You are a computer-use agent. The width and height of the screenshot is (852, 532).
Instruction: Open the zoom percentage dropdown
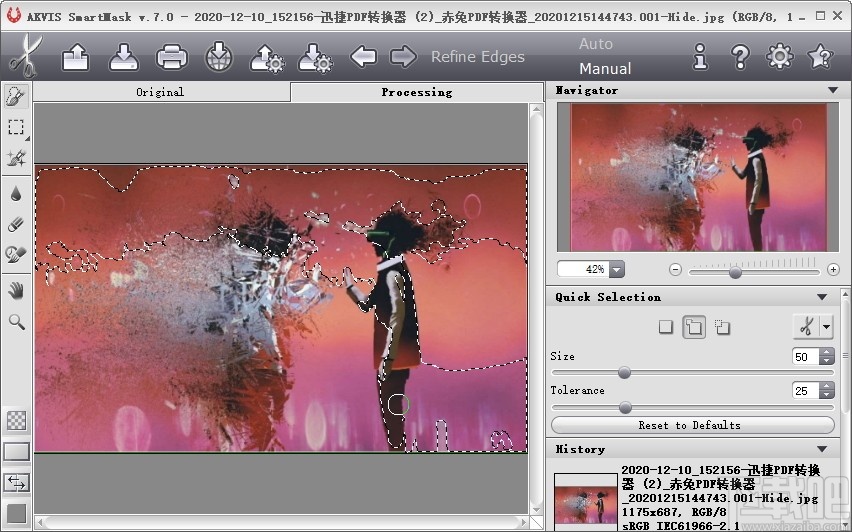point(617,269)
